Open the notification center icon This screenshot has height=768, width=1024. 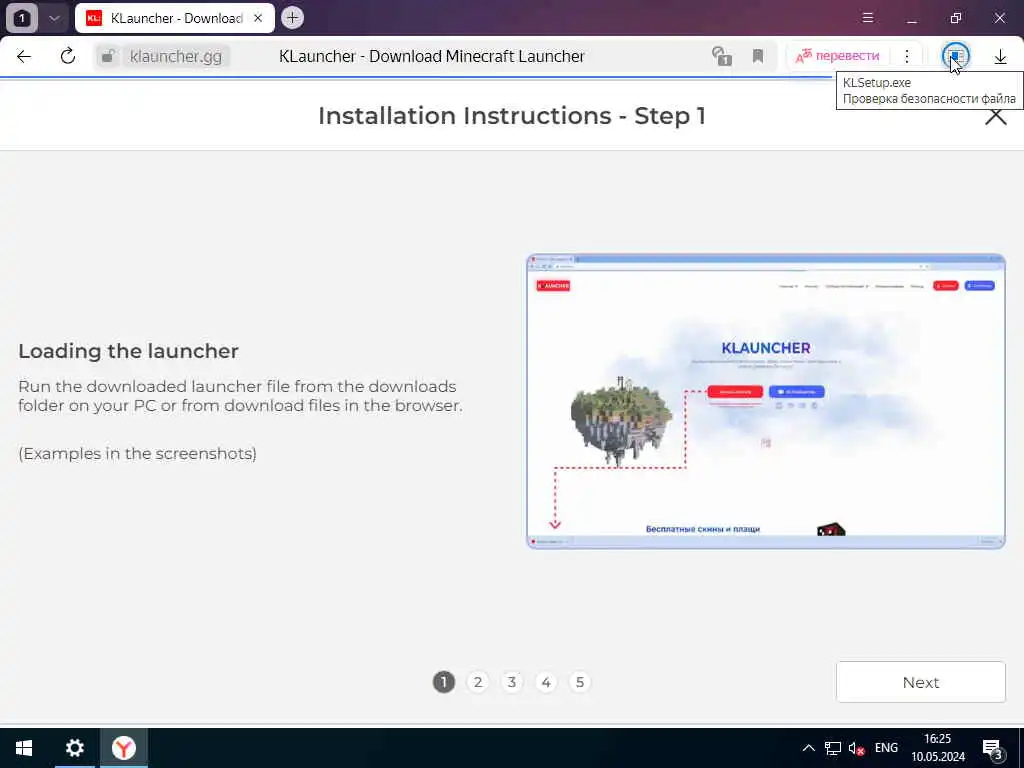pyautogui.click(x=993, y=748)
